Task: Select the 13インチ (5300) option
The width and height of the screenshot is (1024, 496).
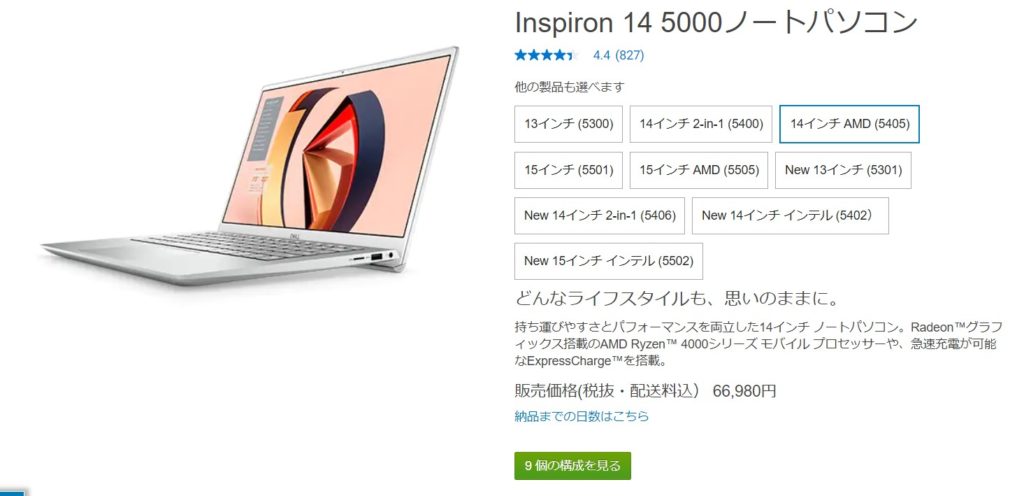Action: coord(568,124)
